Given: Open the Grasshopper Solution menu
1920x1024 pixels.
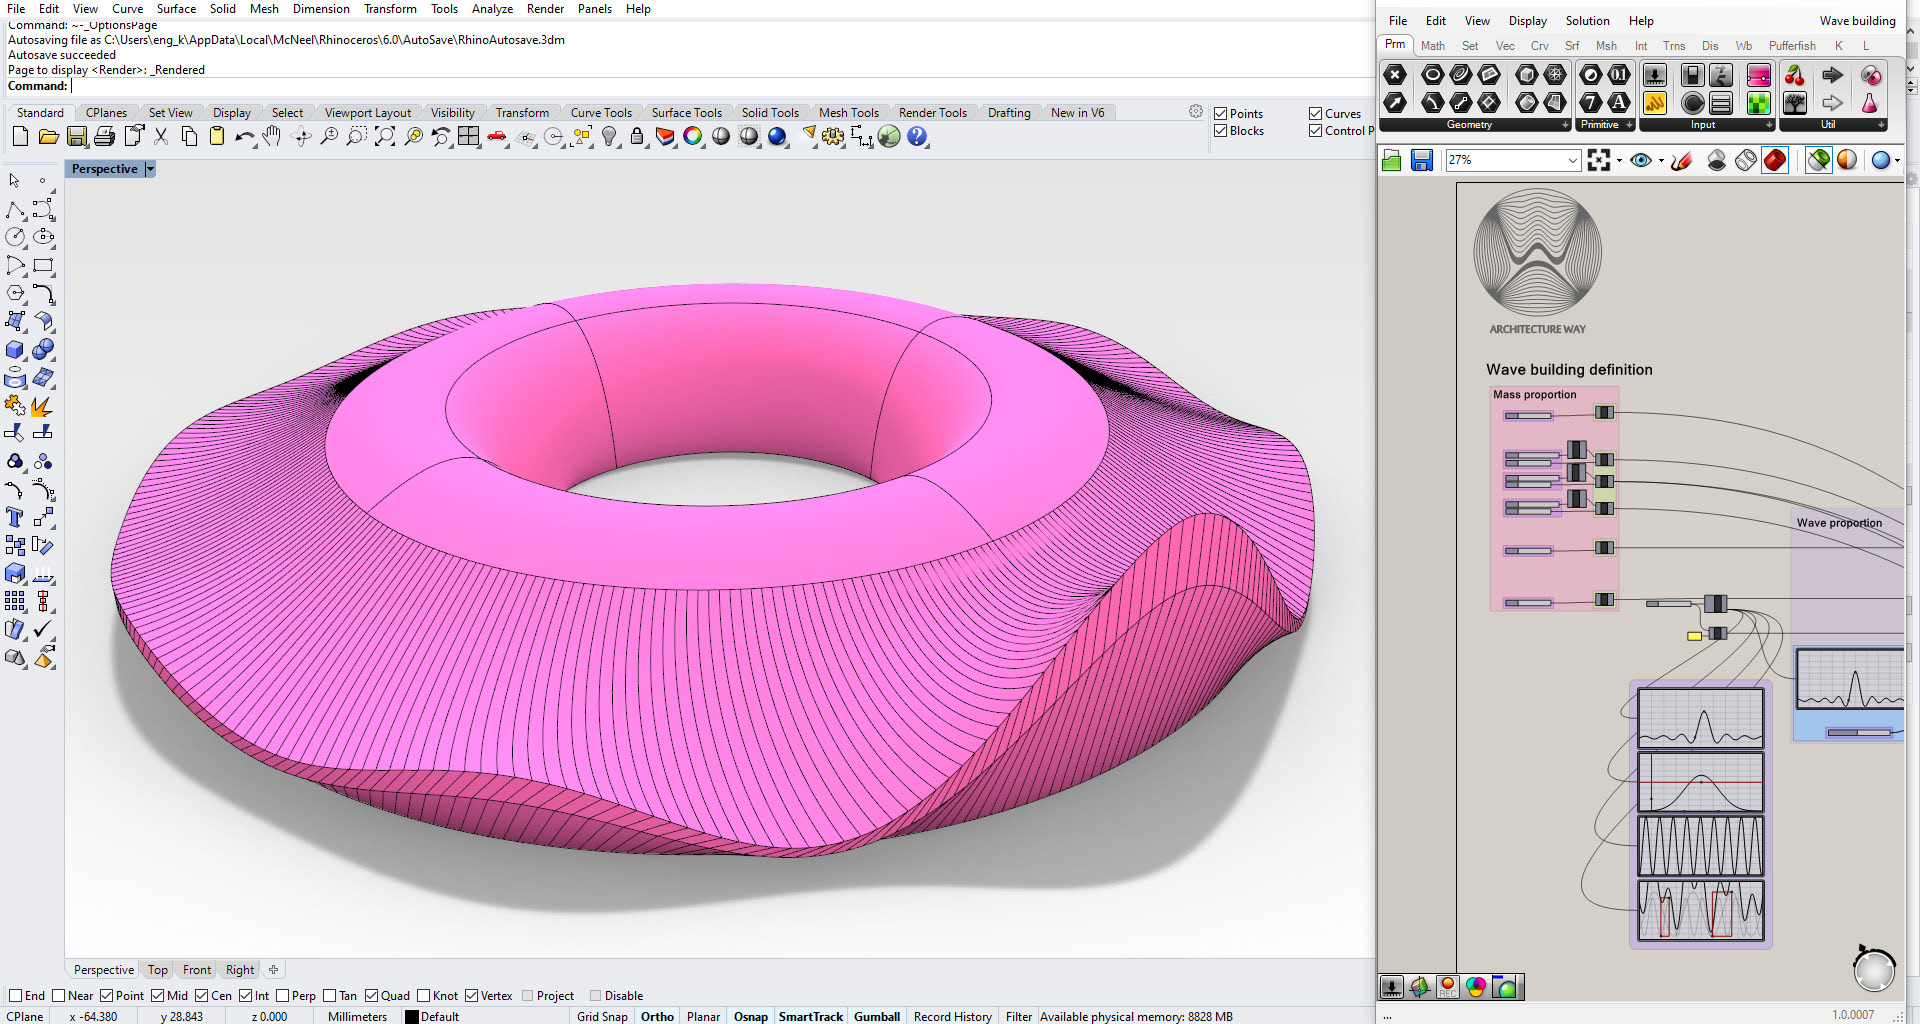Looking at the screenshot, I should click(1587, 21).
